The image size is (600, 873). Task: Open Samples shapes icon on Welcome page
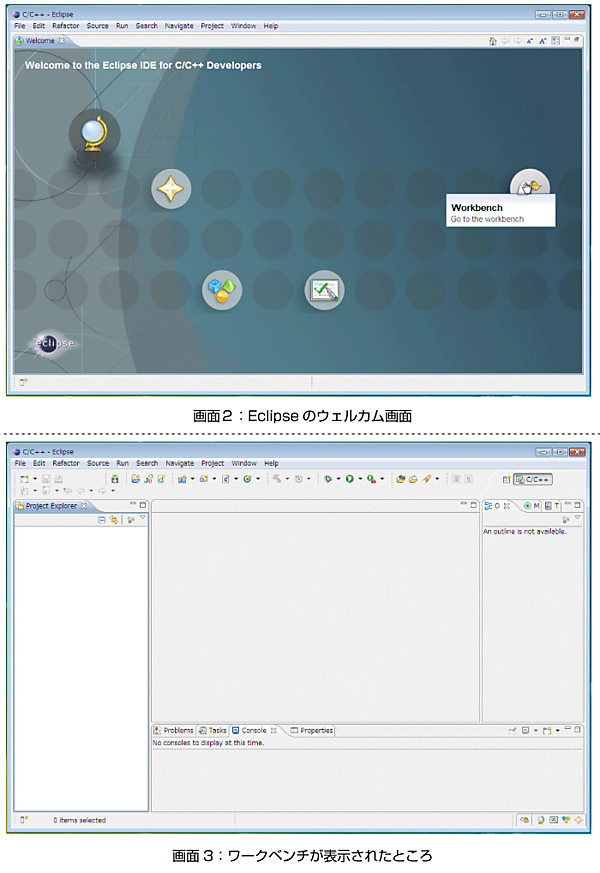222,290
